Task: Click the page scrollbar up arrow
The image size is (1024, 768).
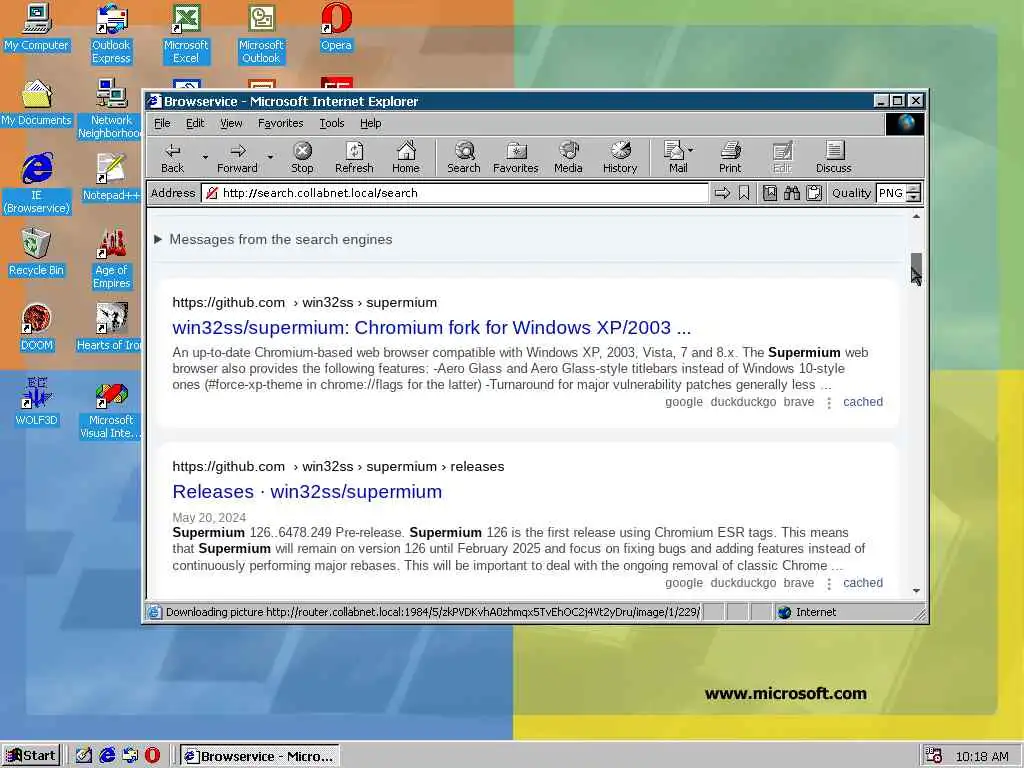Action: click(916, 216)
